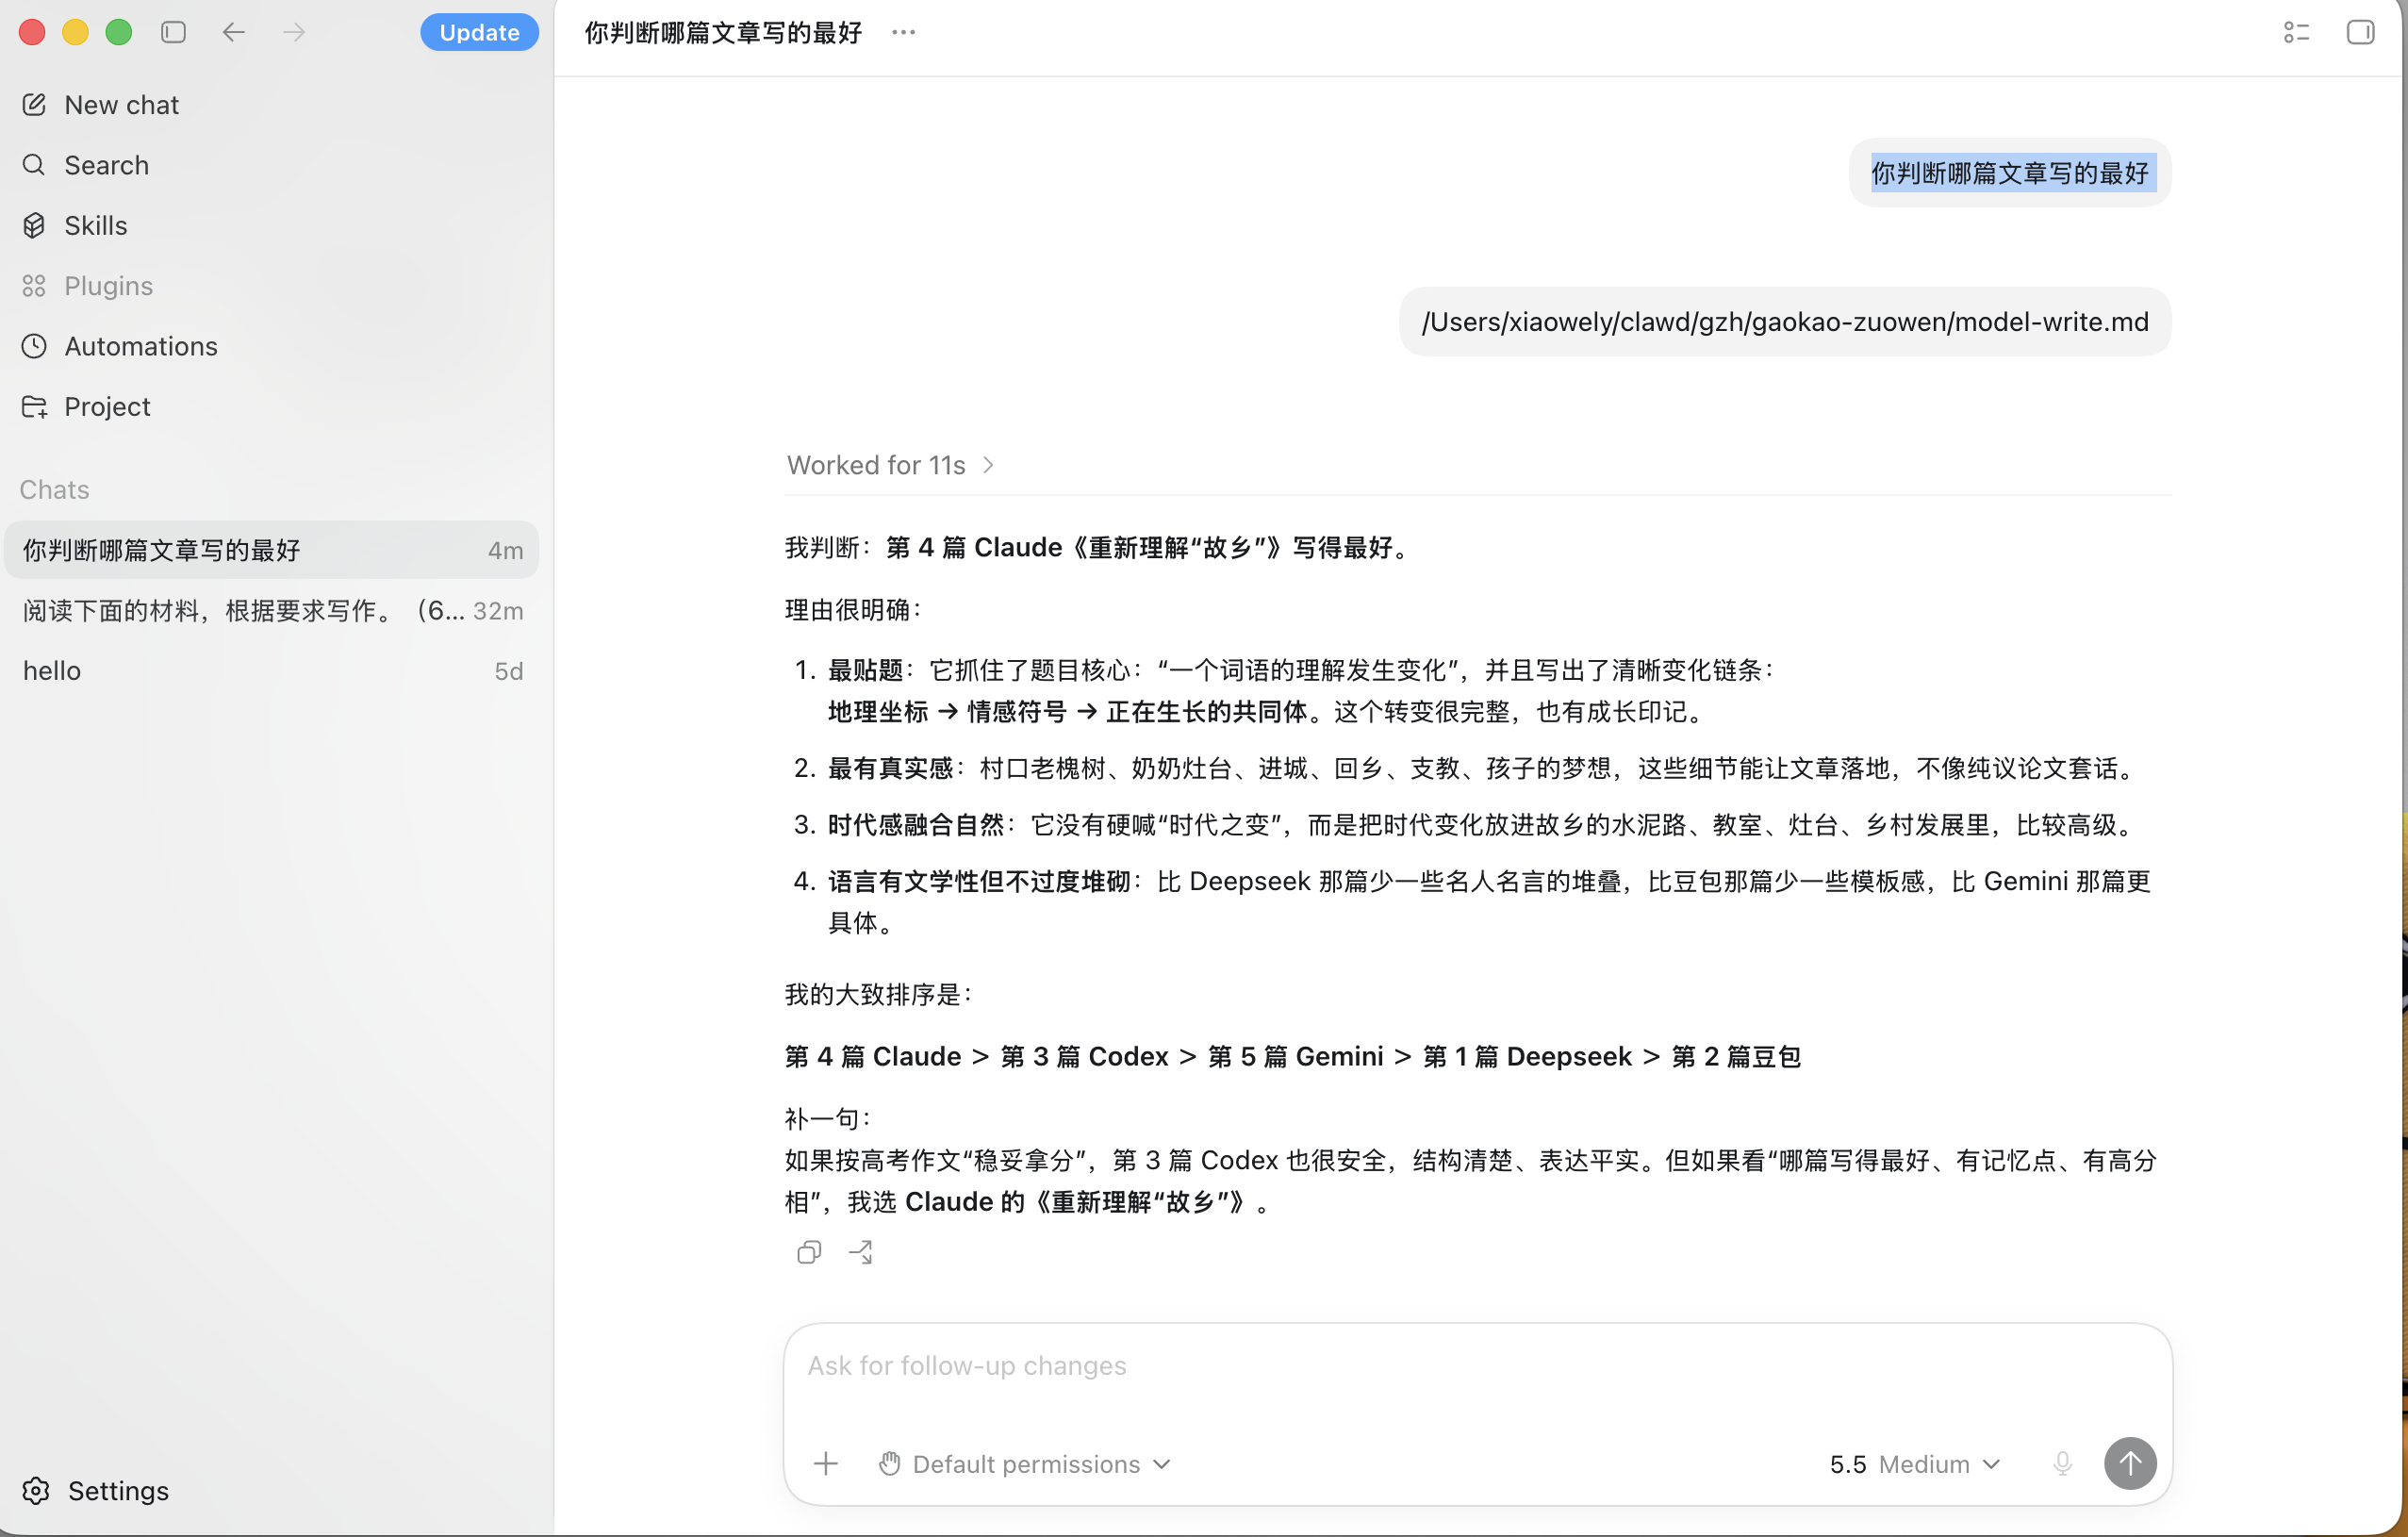Open chat options three-dot menu
This screenshot has height=1537, width=2408.
click(903, 32)
